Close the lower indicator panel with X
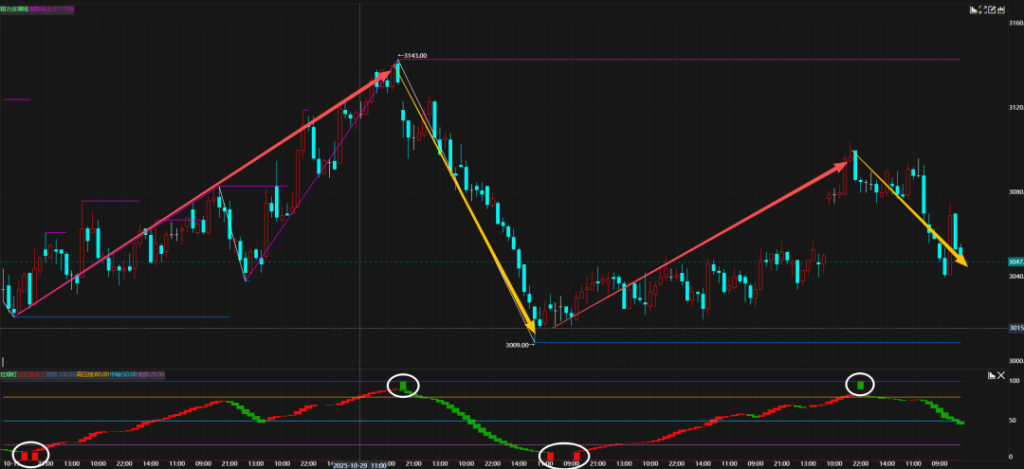Image resolution: width=1024 pixels, height=469 pixels. (1001, 375)
